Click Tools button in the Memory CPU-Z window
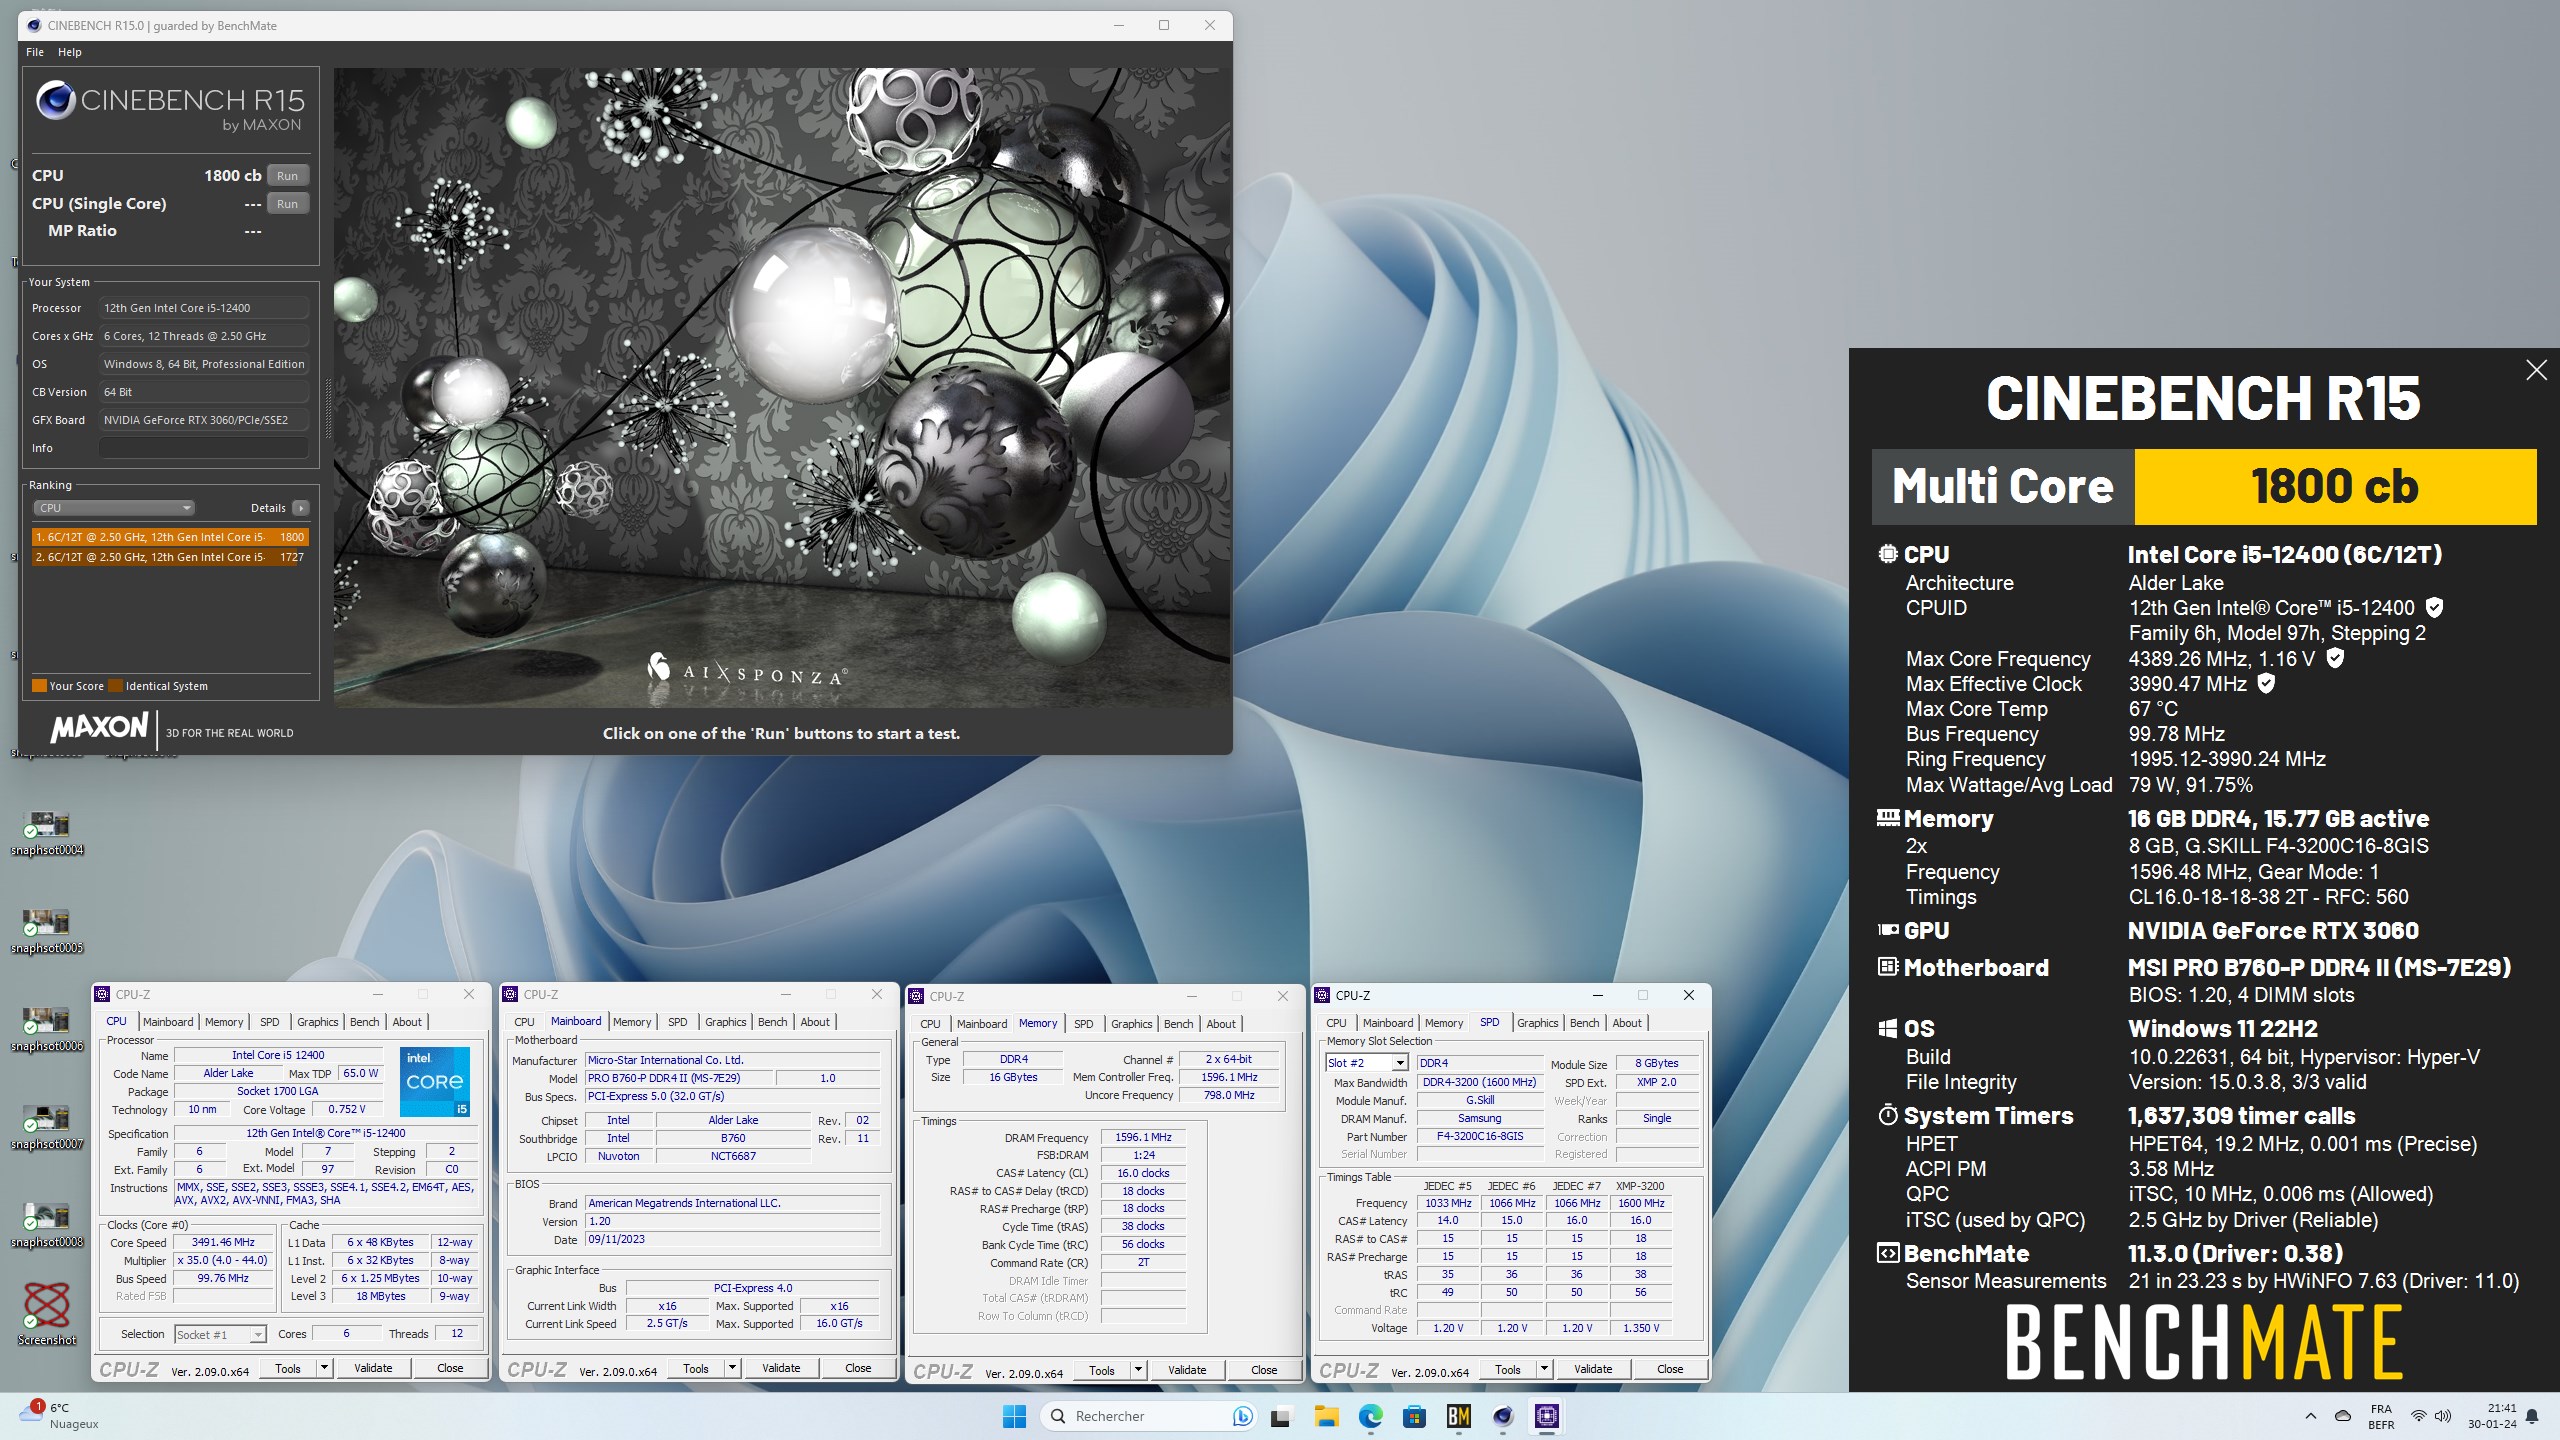 tap(1102, 1370)
